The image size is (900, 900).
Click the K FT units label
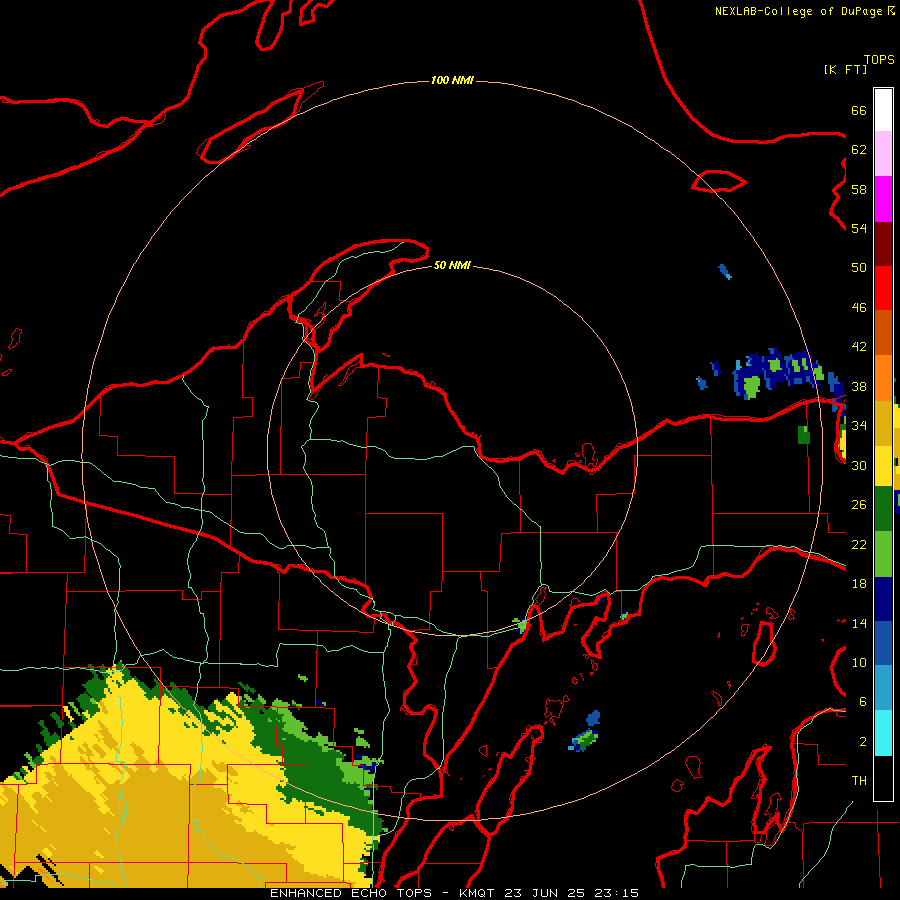845,69
